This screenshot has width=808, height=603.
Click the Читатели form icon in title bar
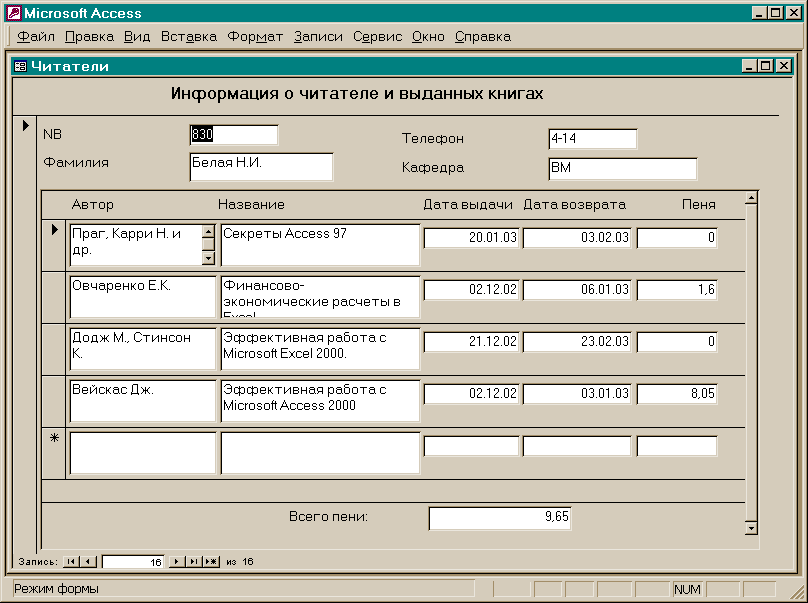[20, 66]
